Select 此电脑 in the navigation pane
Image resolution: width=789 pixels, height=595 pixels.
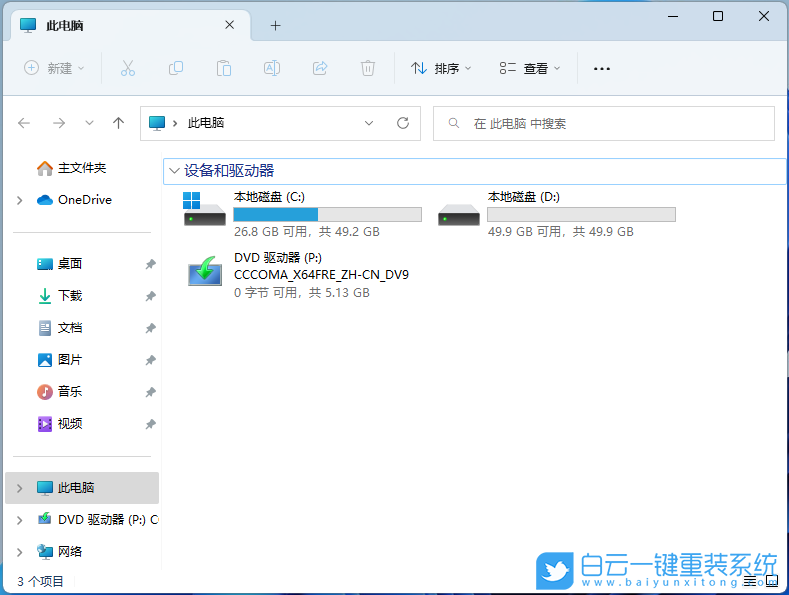tap(82, 488)
